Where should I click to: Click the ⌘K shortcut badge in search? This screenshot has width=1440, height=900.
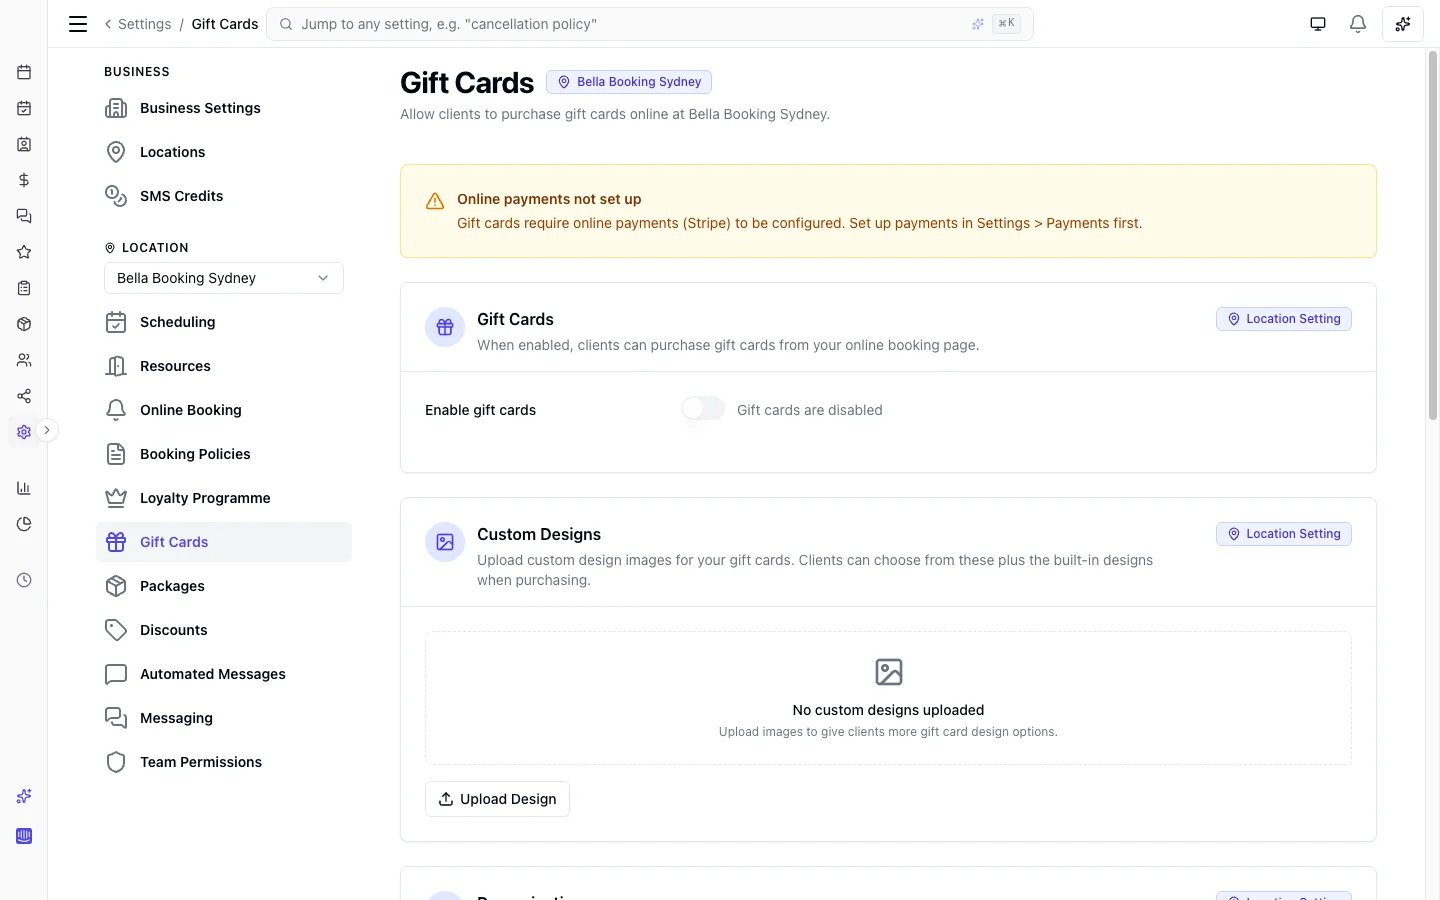point(1006,23)
